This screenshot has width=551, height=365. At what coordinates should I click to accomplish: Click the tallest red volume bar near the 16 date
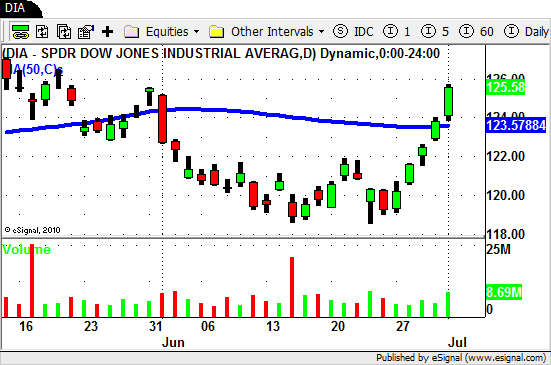pyautogui.click(x=32, y=281)
